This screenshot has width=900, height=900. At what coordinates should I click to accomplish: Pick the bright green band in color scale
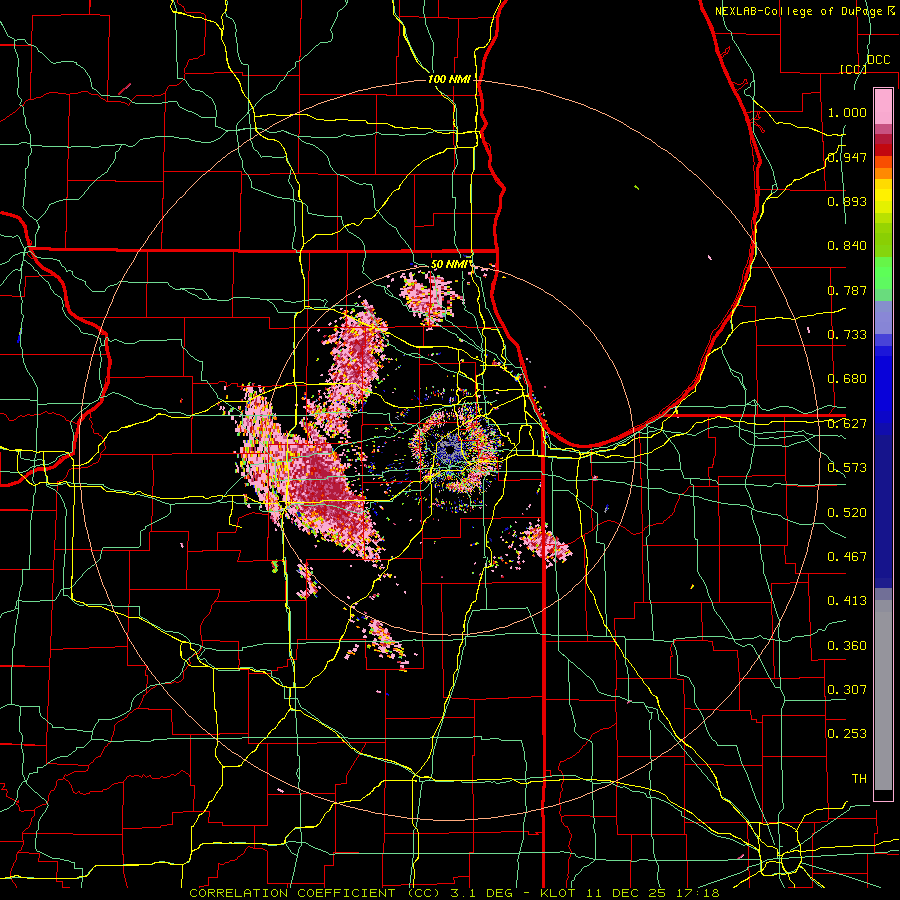(x=883, y=273)
